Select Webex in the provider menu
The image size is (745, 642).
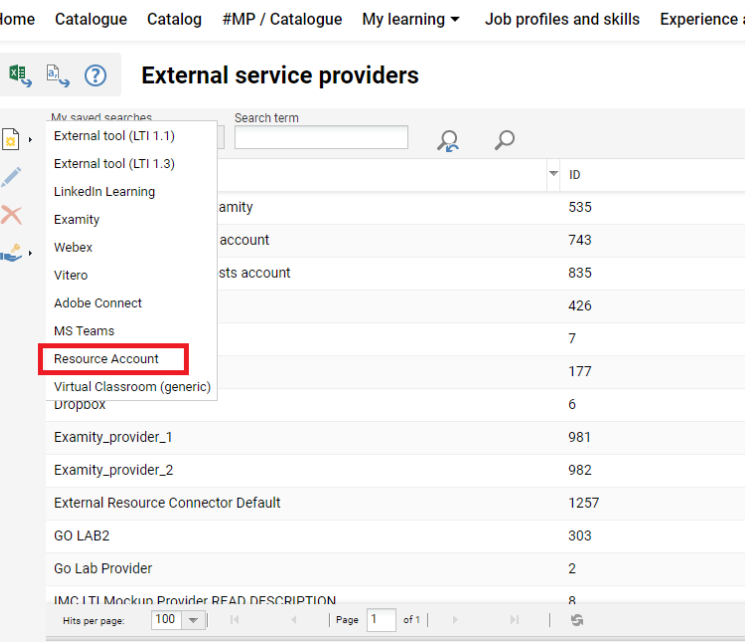pyautogui.click(x=73, y=248)
